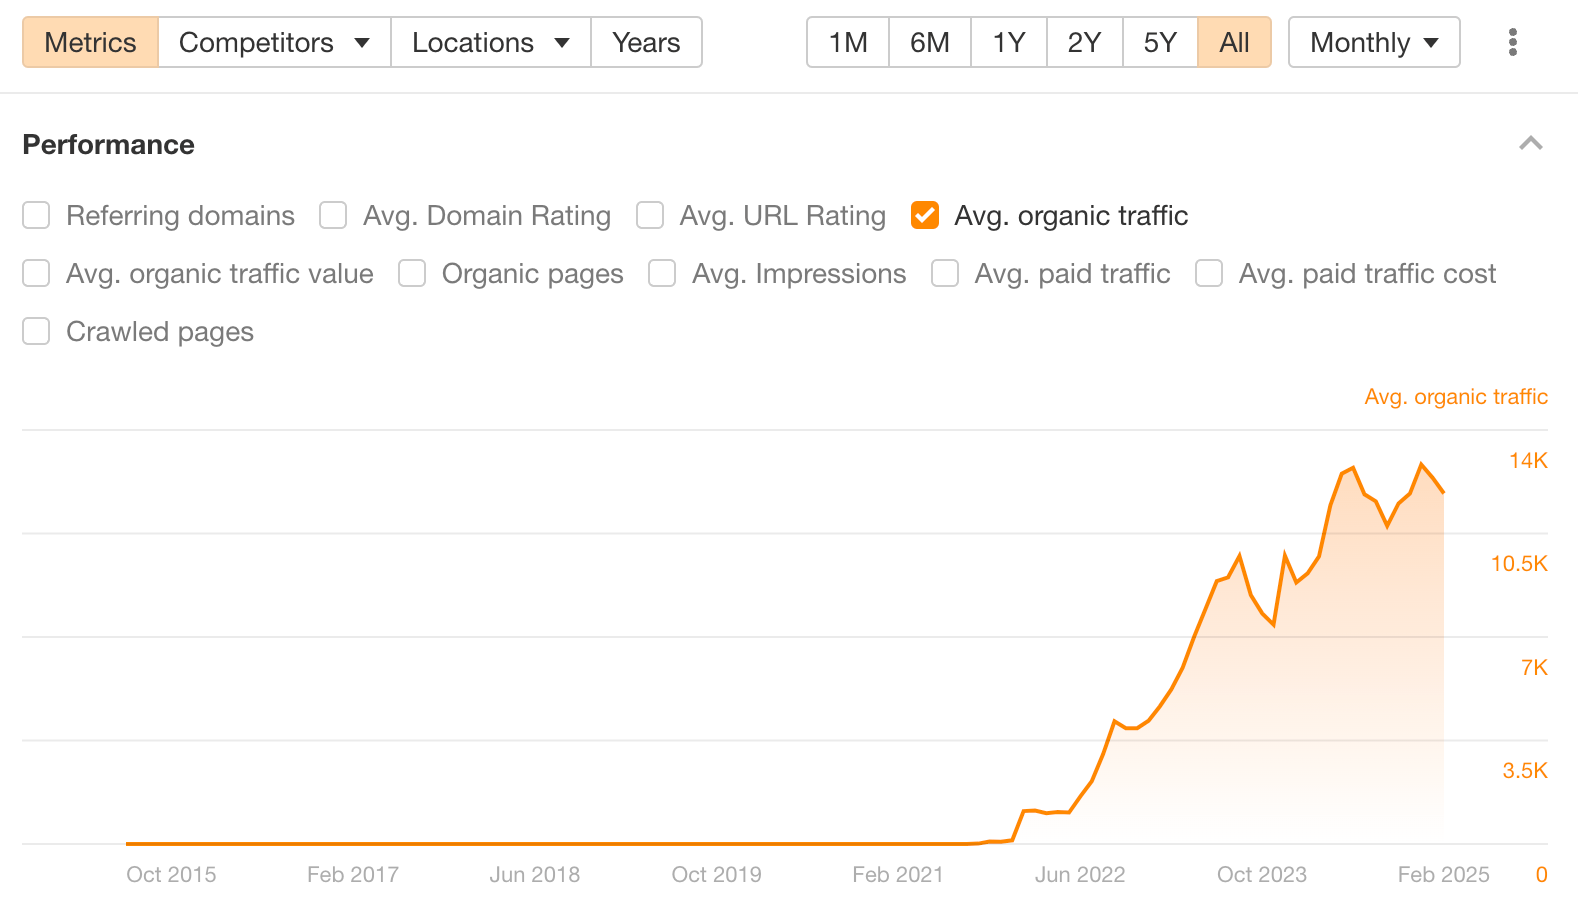Image resolution: width=1578 pixels, height=914 pixels.
Task: Click the Feb 2025 x-axis label
Action: click(x=1444, y=875)
